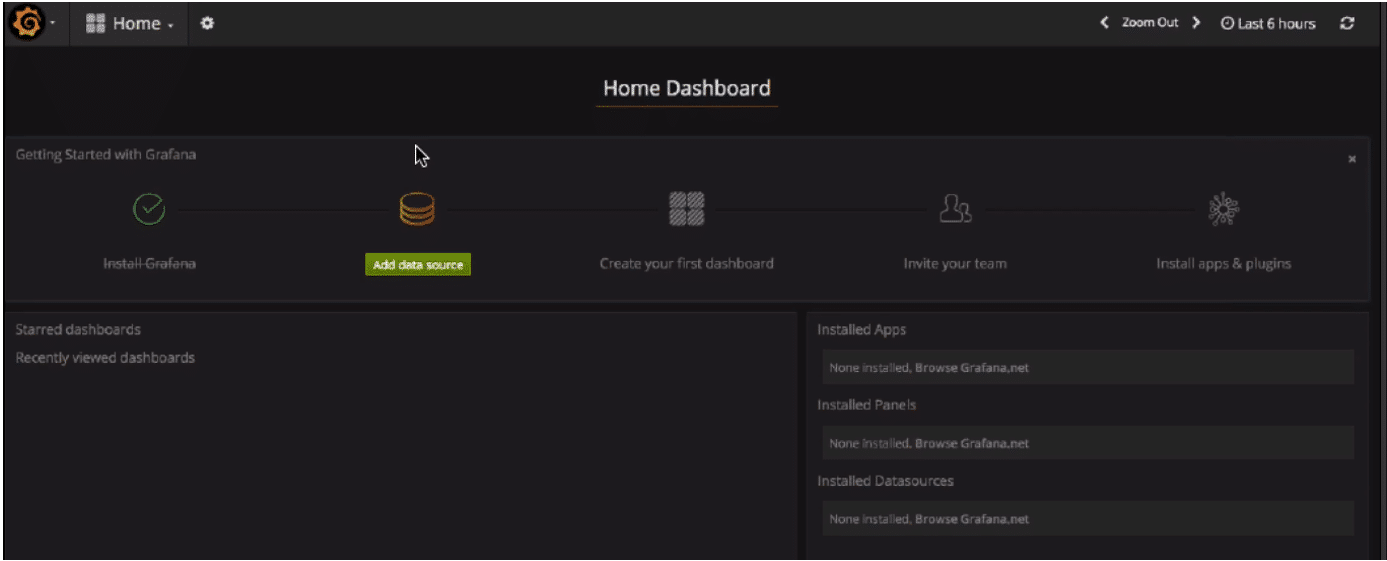
Task: Shift time range back with left chevron
Action: click(1104, 23)
